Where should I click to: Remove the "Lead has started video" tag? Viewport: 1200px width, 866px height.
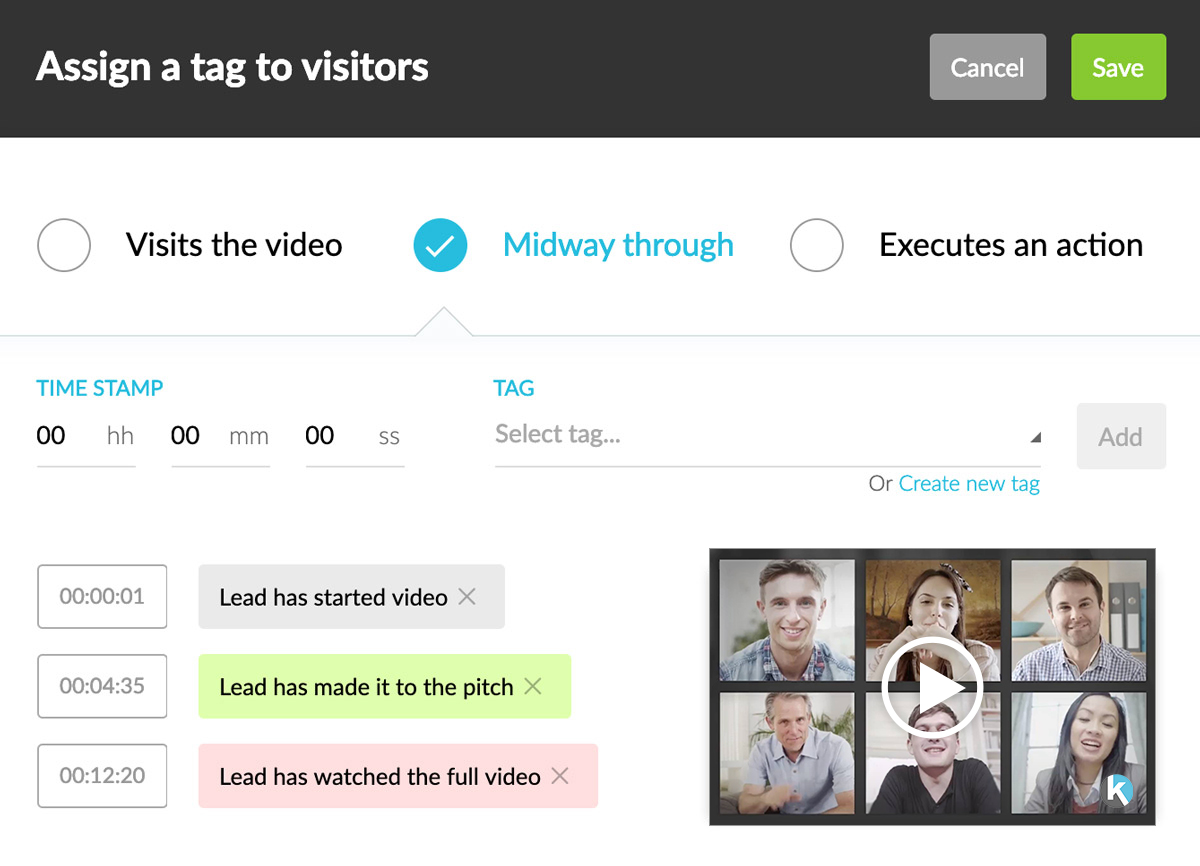coord(467,597)
